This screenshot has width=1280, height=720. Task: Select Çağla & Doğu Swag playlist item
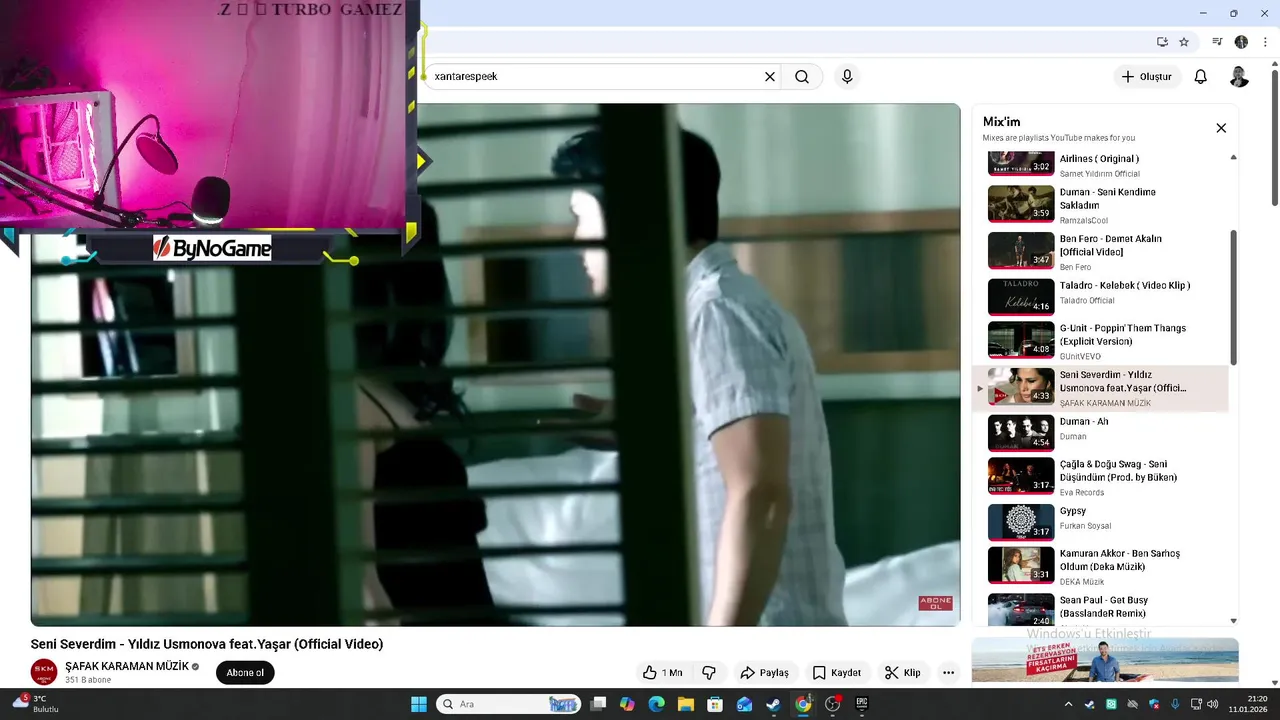pos(1102,477)
